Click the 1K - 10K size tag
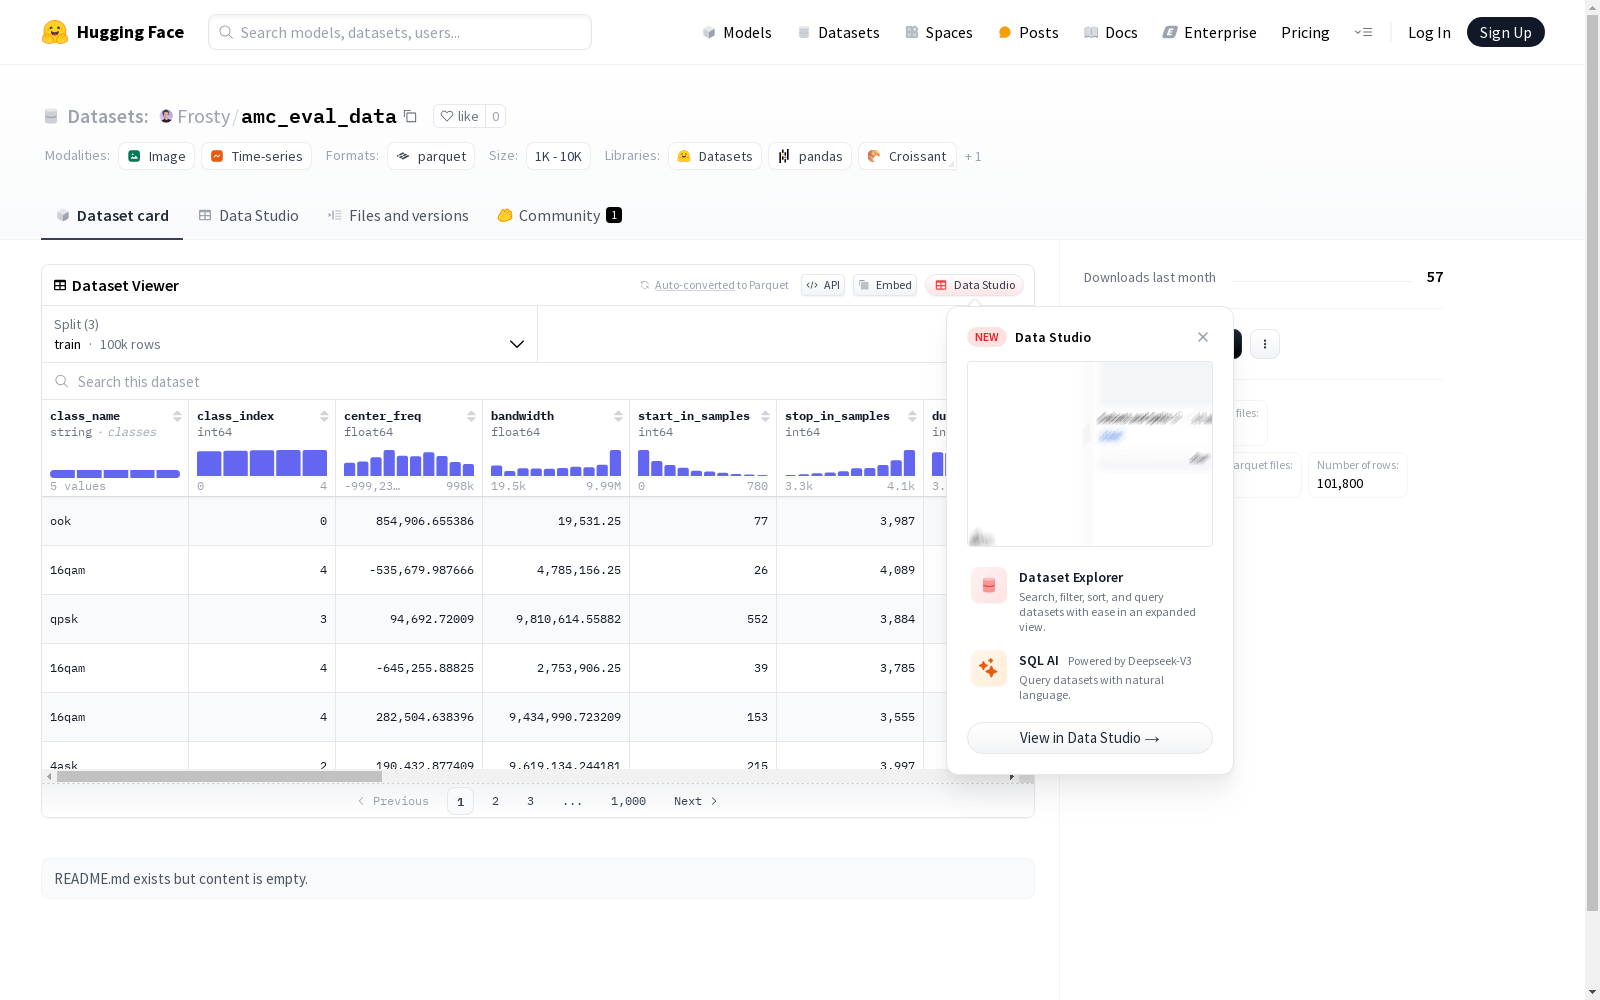Screen dimensions: 1600x1000 (x=558, y=156)
